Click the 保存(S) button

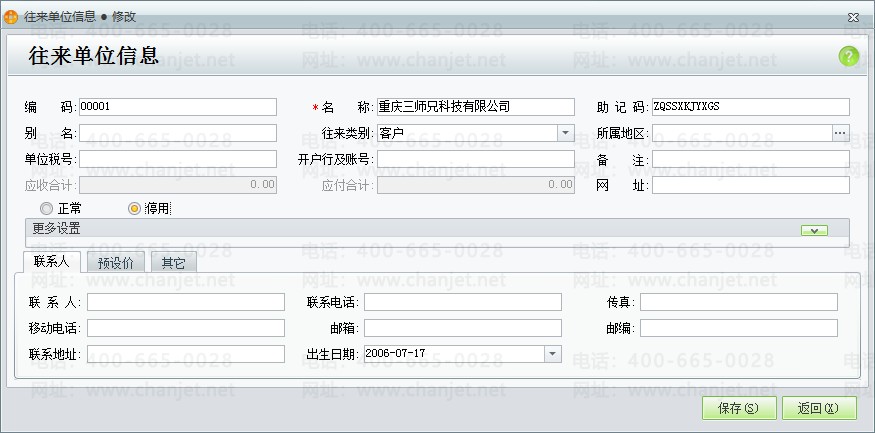(x=739, y=408)
